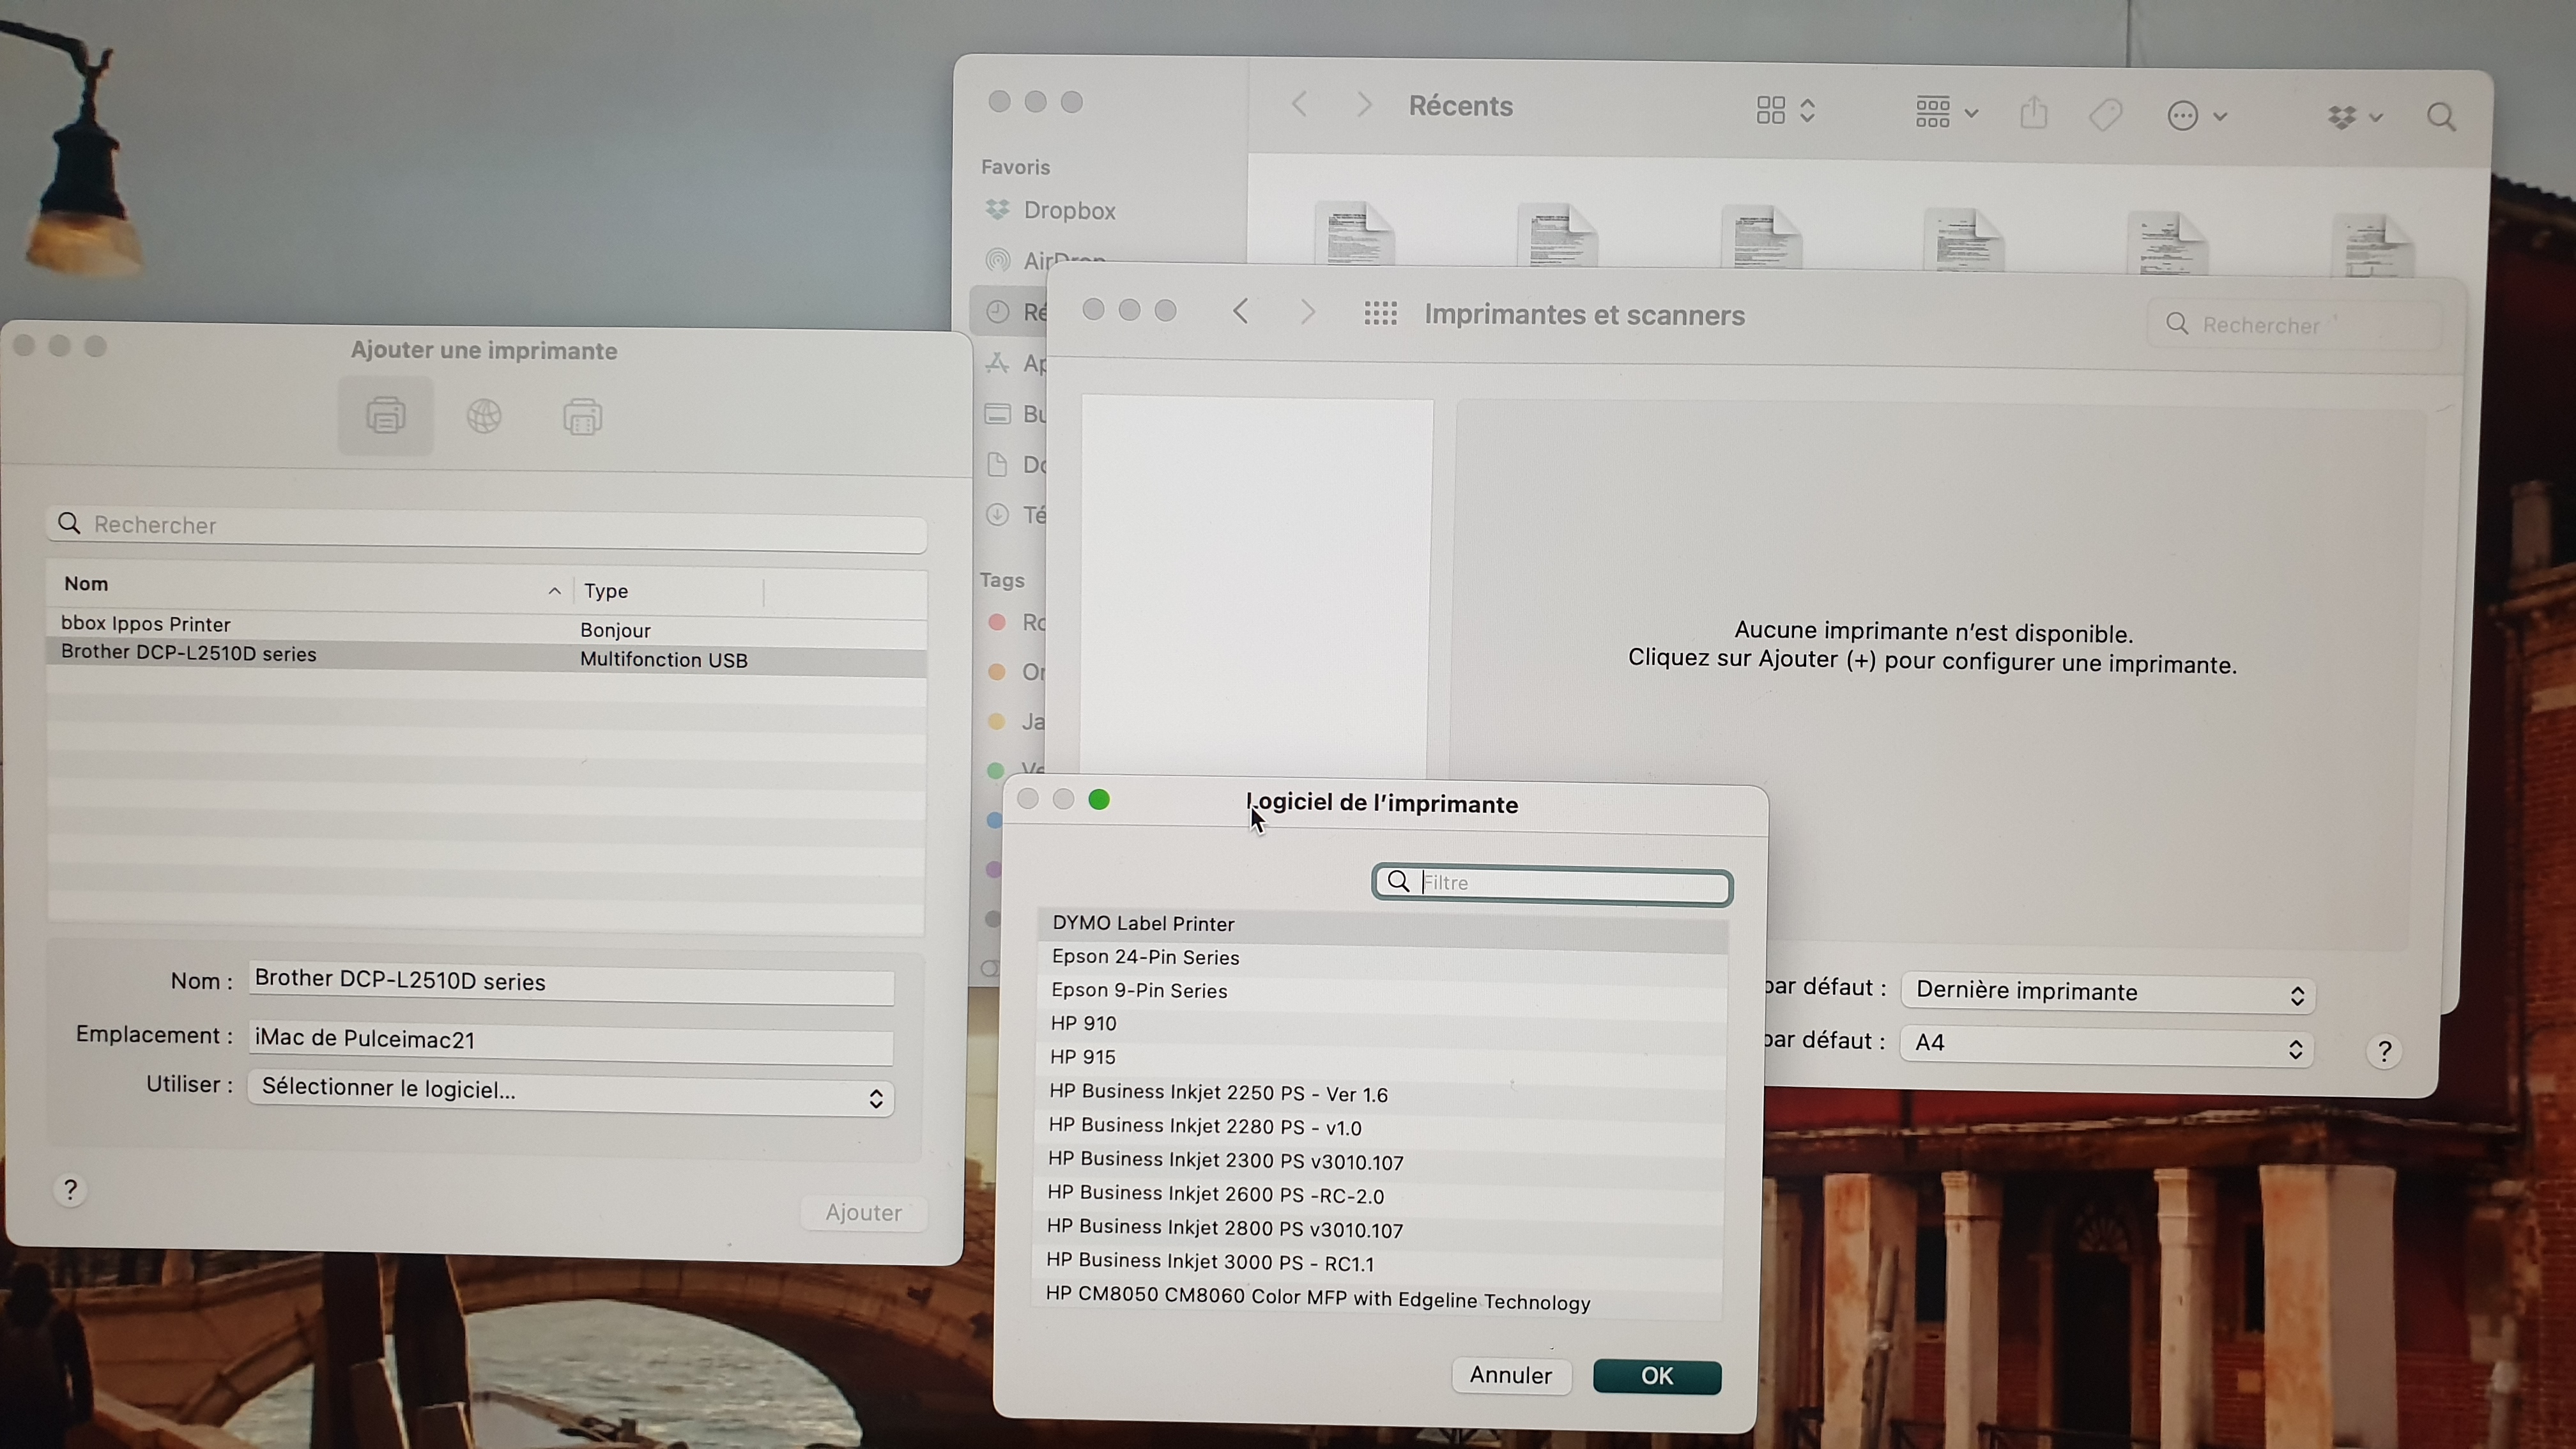Screen dimensions: 2576x1449
Task: Select 'Epson 24-Pin Series' in software list
Action: pyautogui.click(x=1145, y=957)
